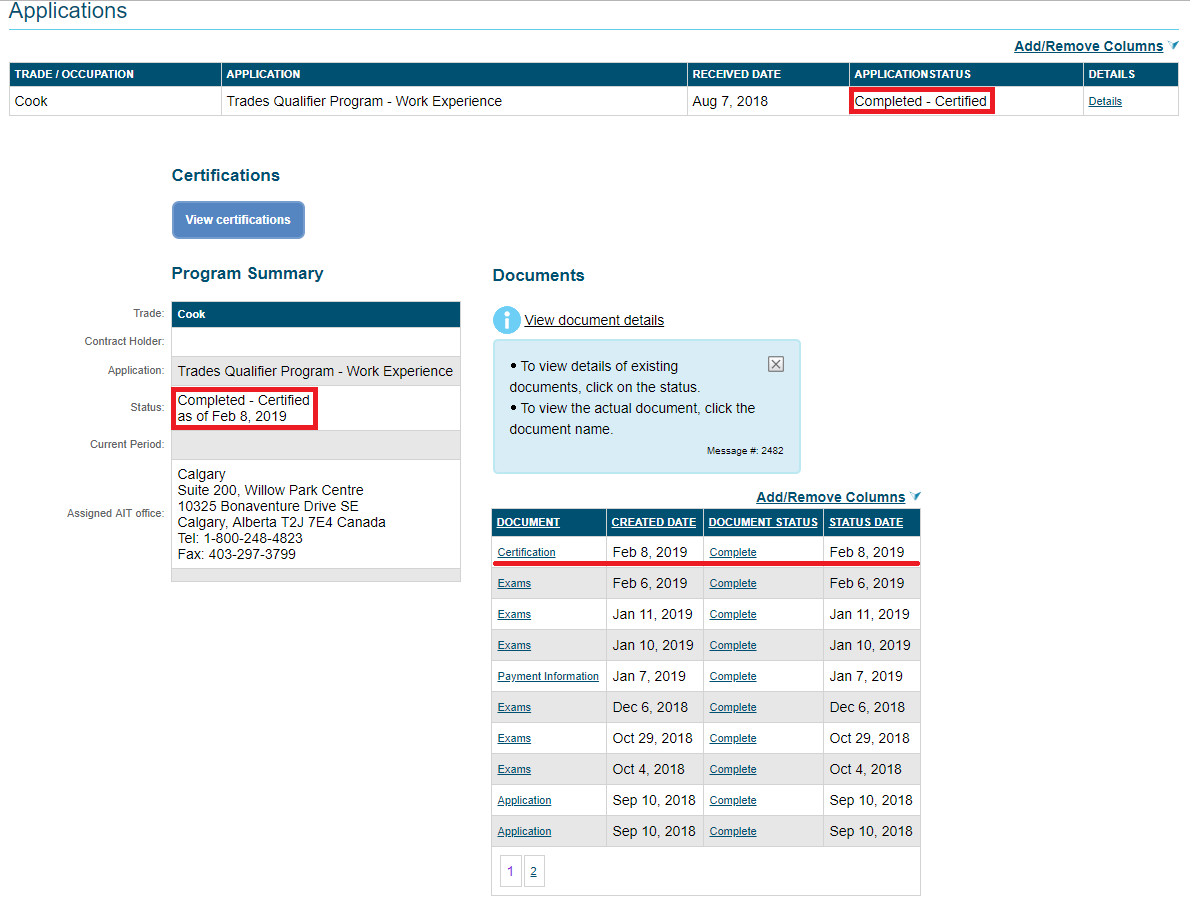Image resolution: width=1190 pixels, height=904 pixels.
Task: Open the Application document link in the last table row
Action: tap(524, 832)
